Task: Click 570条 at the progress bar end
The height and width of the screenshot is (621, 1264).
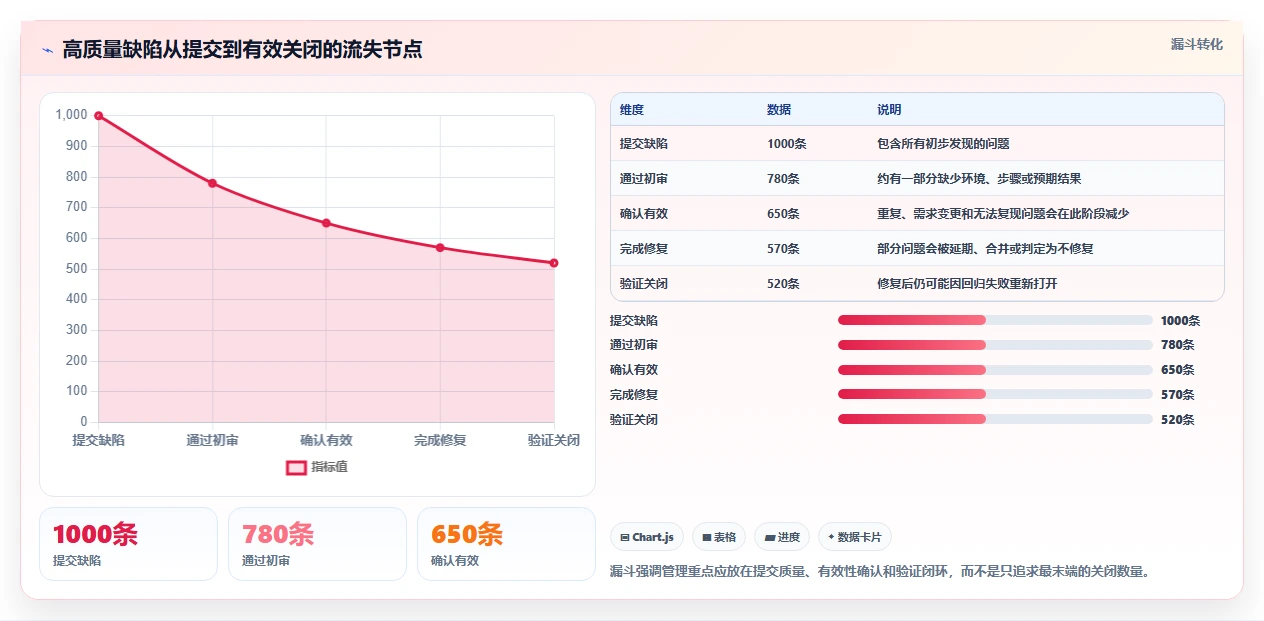Action: coord(1178,395)
